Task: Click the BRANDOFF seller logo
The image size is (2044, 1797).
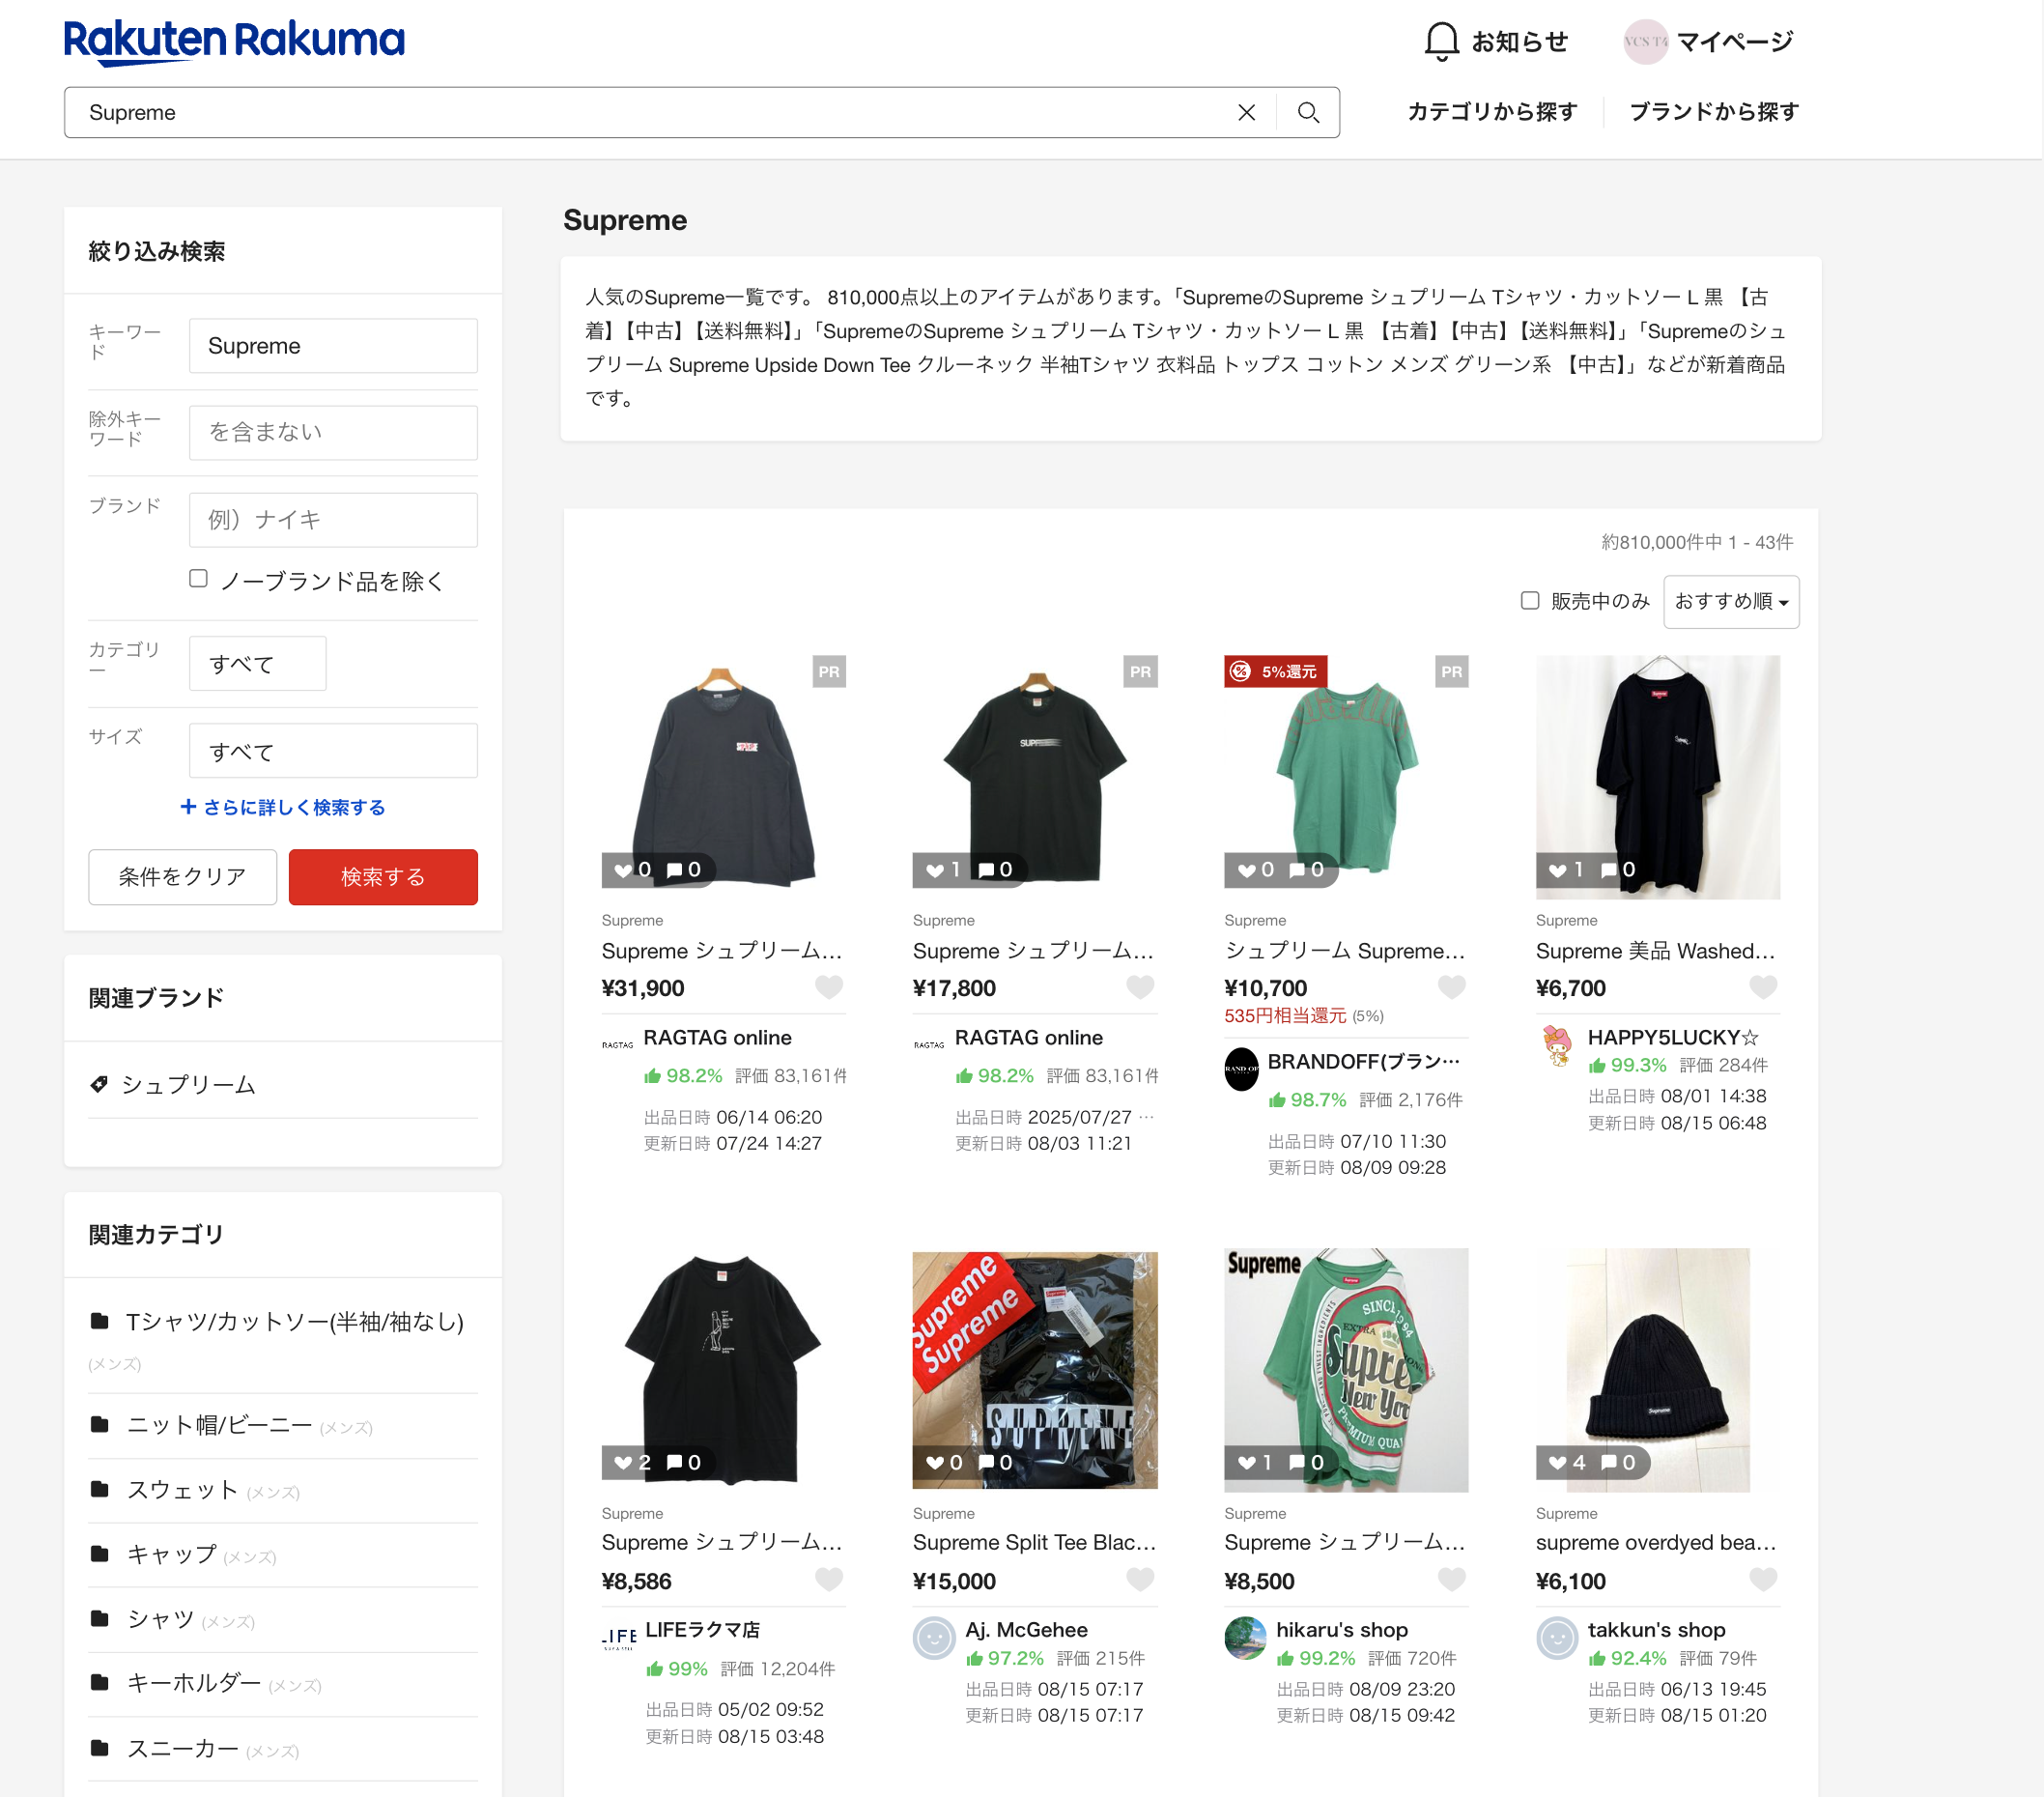Action: [1241, 1069]
